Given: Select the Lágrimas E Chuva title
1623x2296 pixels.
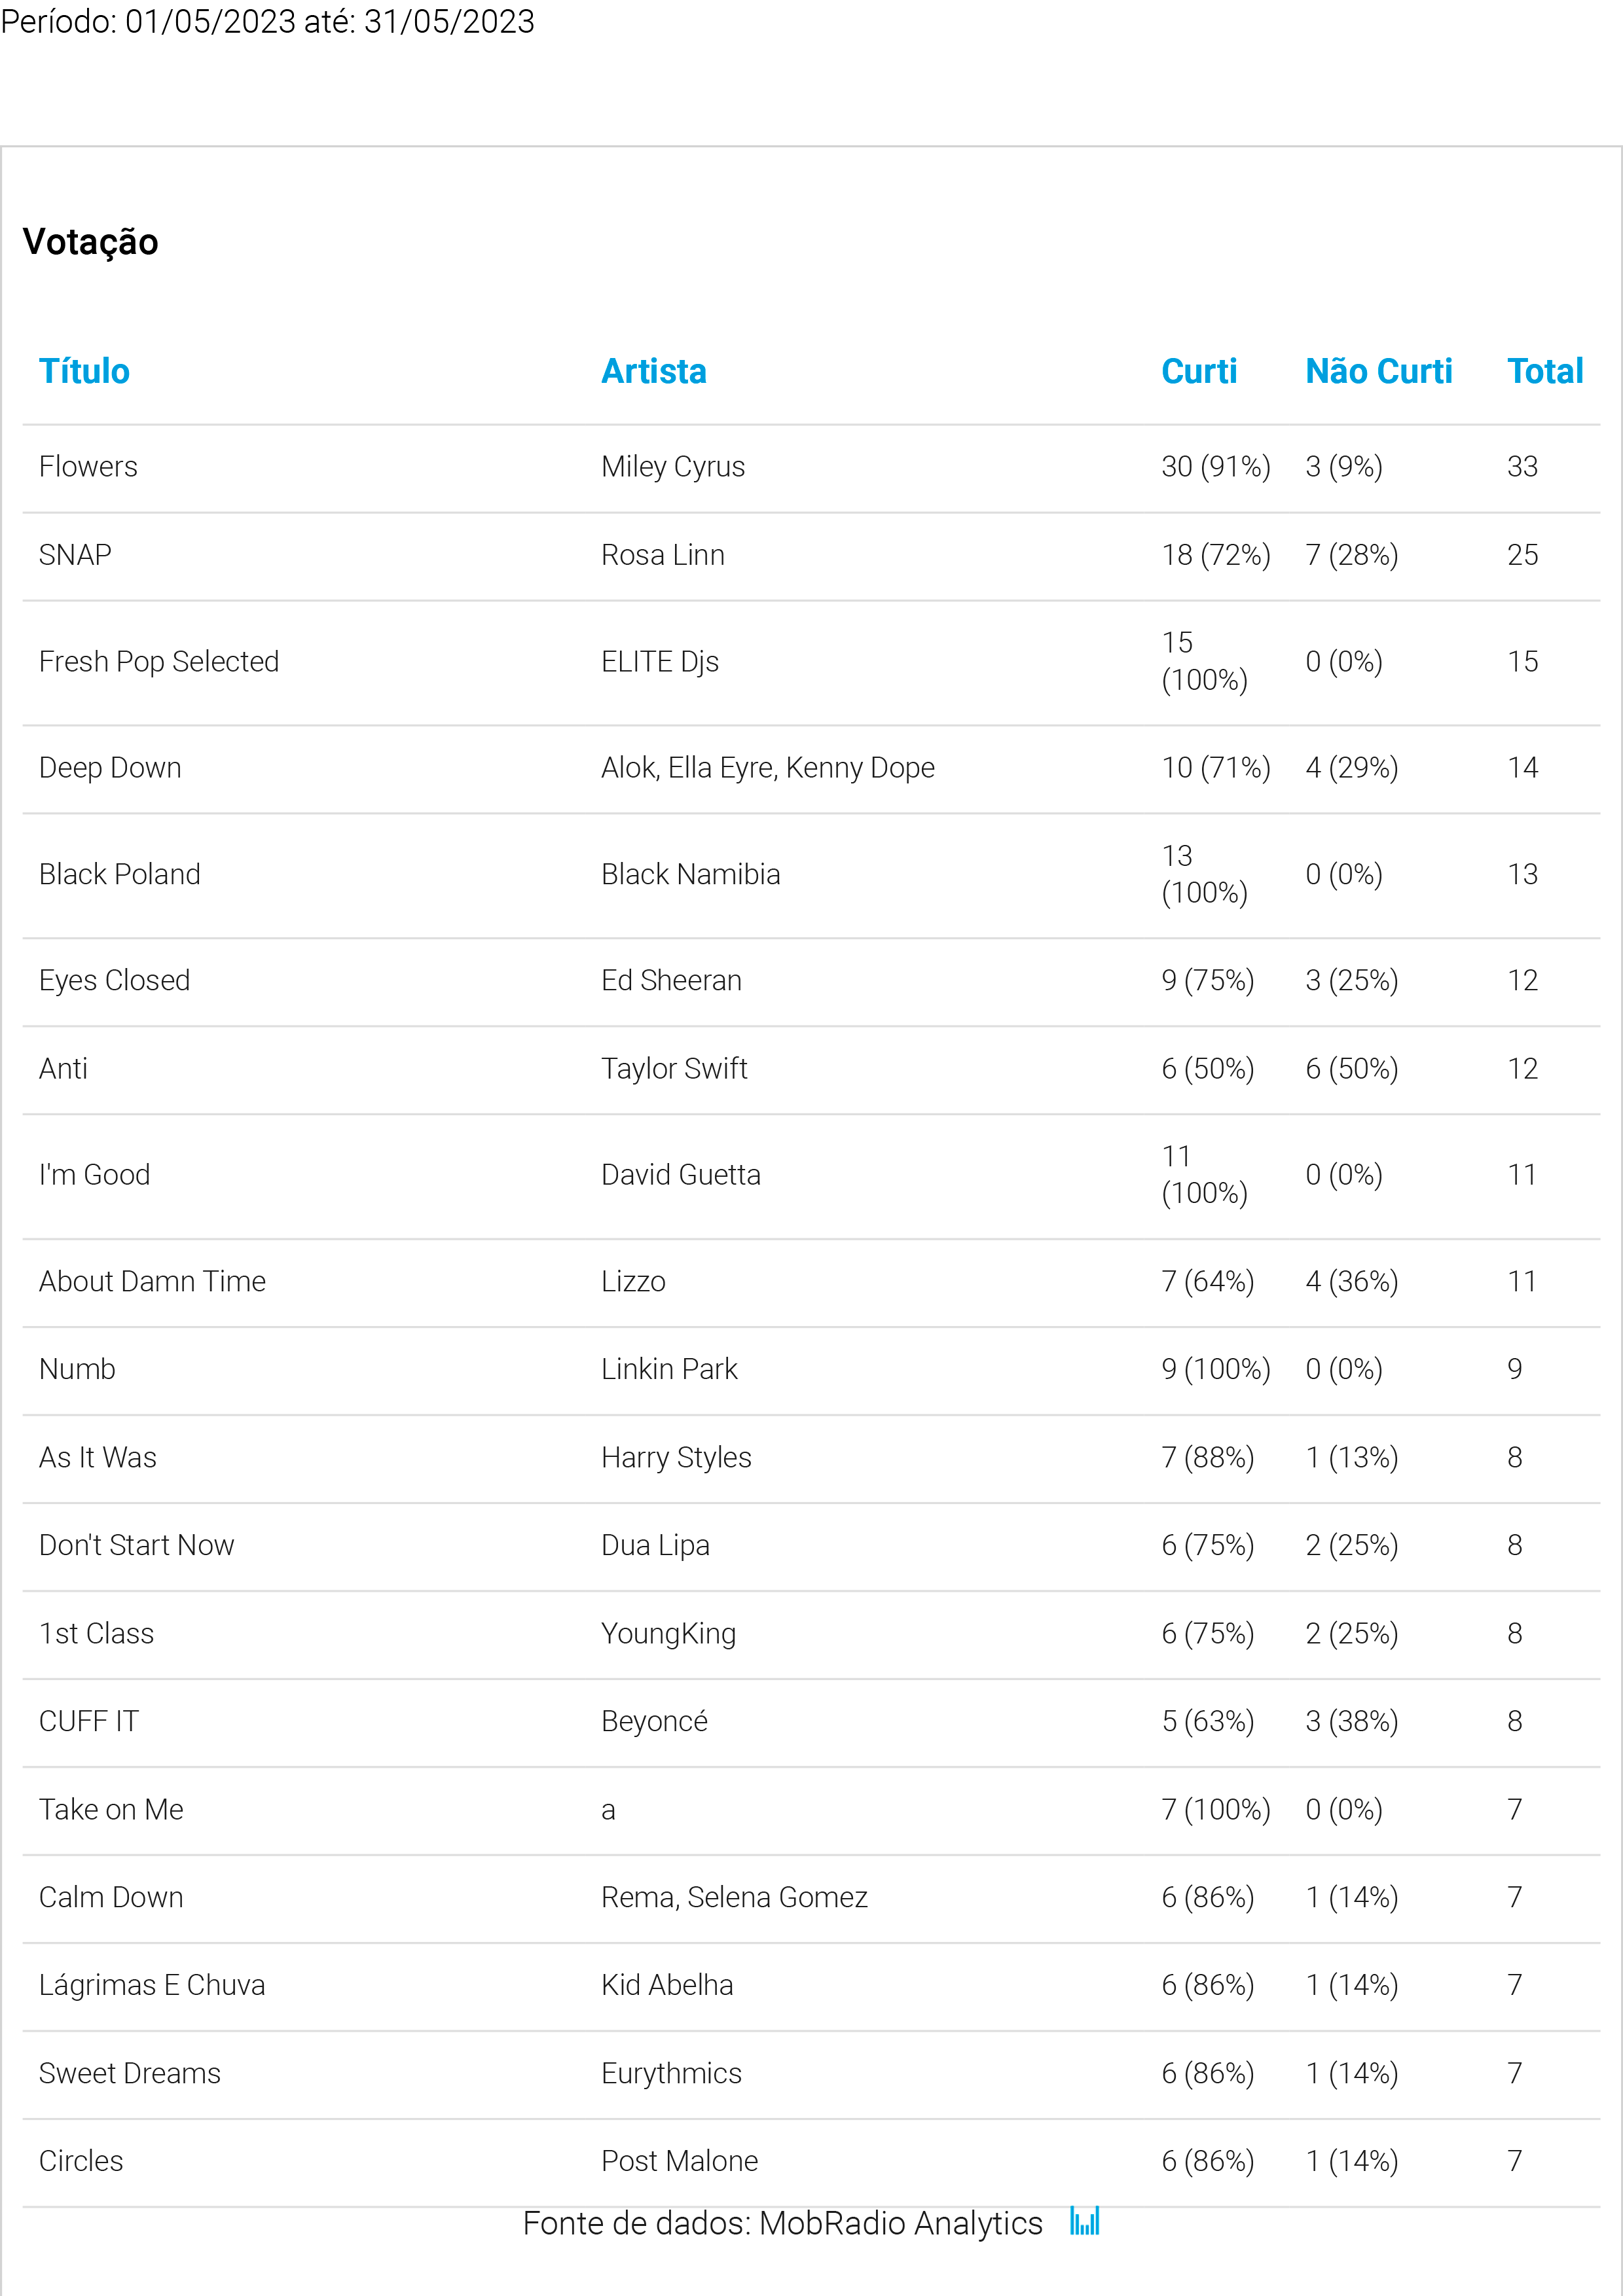Looking at the screenshot, I should pyautogui.click(x=152, y=1986).
